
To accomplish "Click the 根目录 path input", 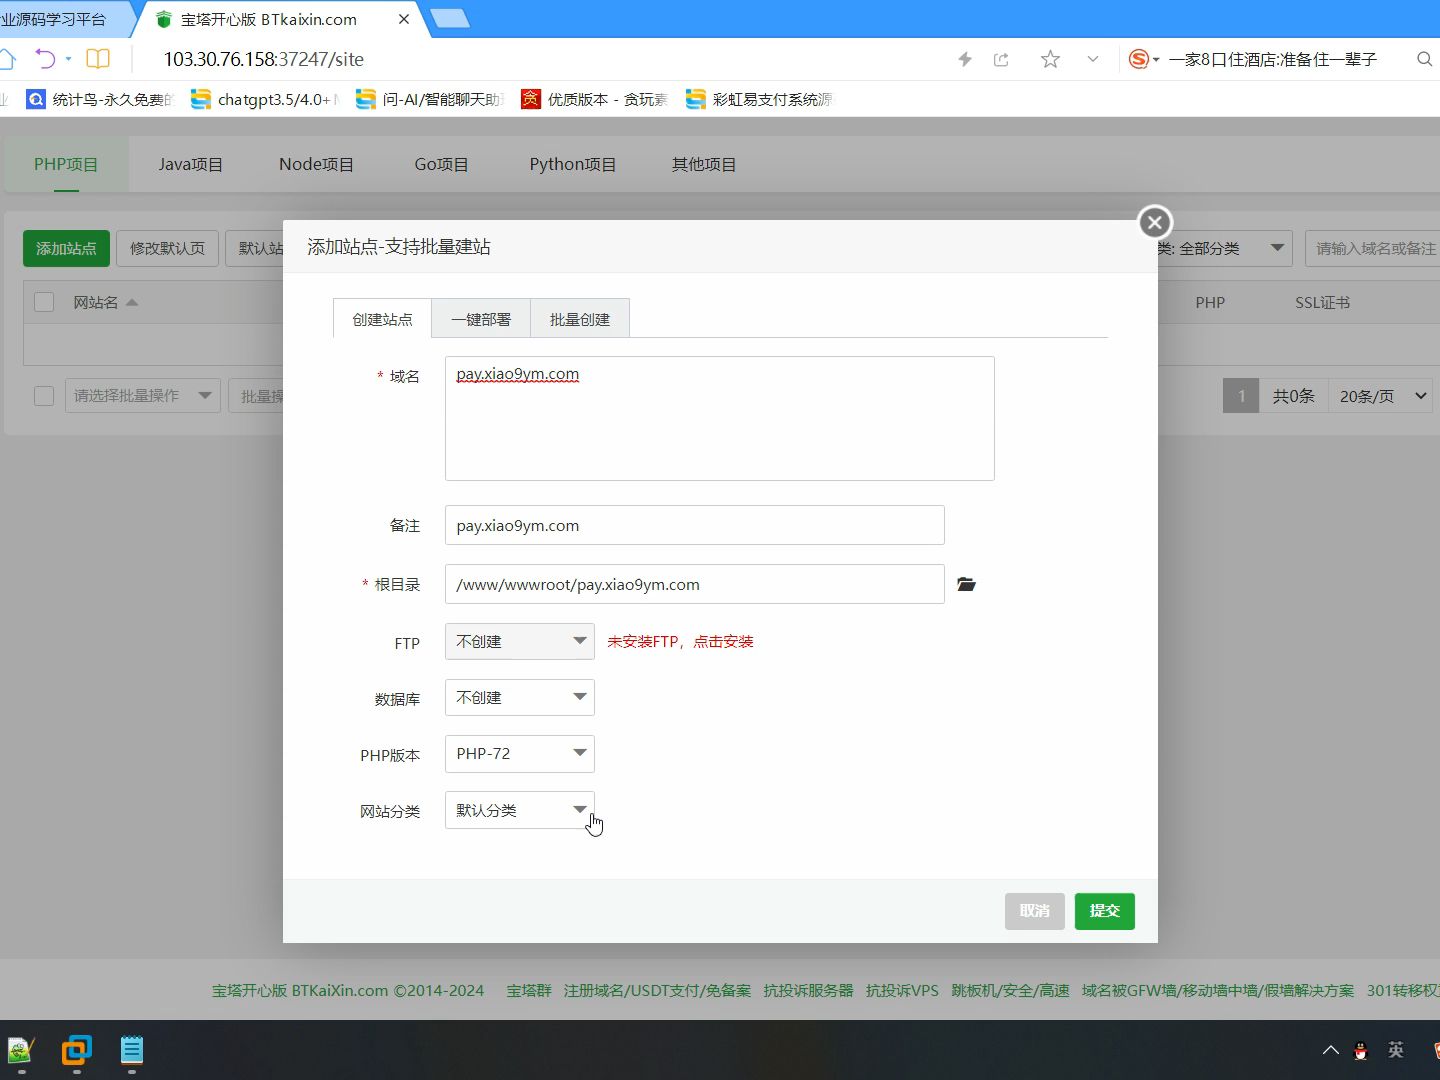I will [695, 584].
